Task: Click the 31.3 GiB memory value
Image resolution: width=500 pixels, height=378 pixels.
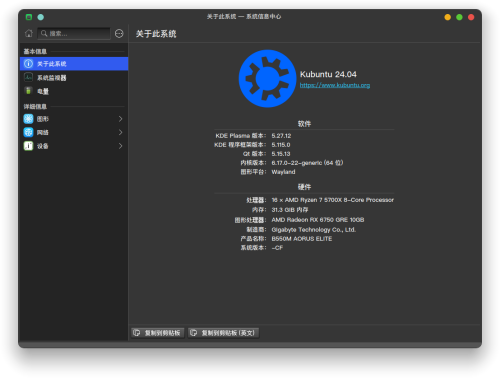Action: click(290, 210)
